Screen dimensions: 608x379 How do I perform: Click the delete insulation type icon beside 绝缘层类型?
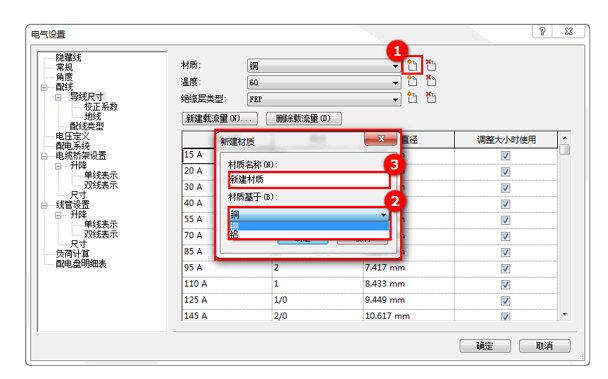point(430,98)
